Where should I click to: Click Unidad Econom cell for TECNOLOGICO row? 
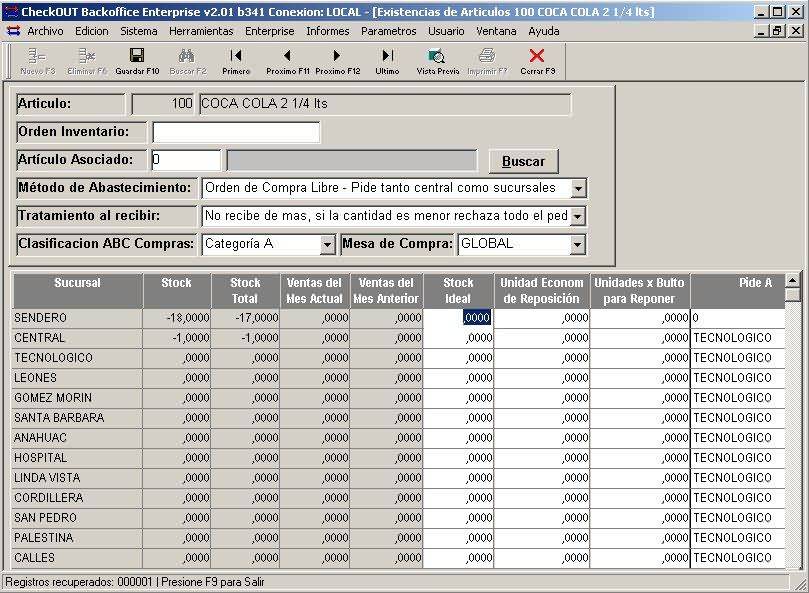[x=542, y=358]
